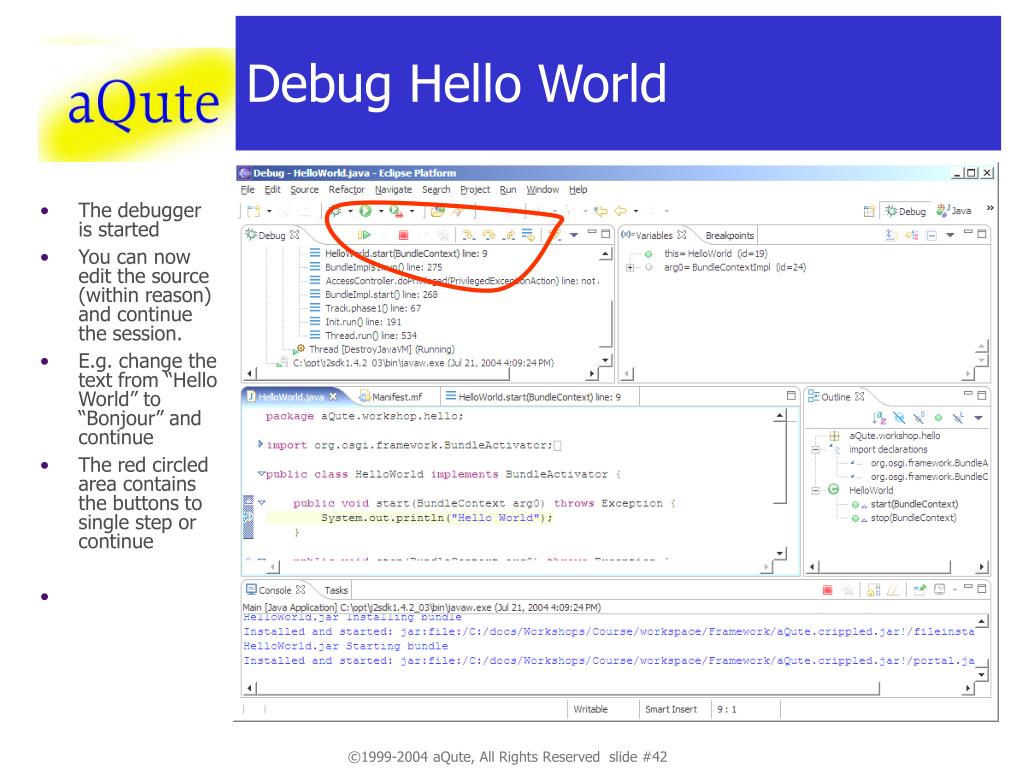
Task: Toggle Pin Console icon
Action: 920,590
